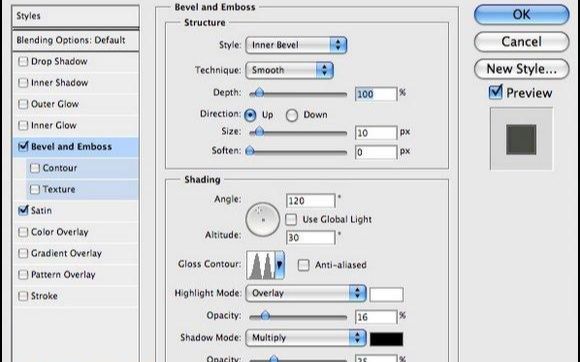This screenshot has height=362, width=580.
Task: Click the white highlight color swatch
Action: 387,295
